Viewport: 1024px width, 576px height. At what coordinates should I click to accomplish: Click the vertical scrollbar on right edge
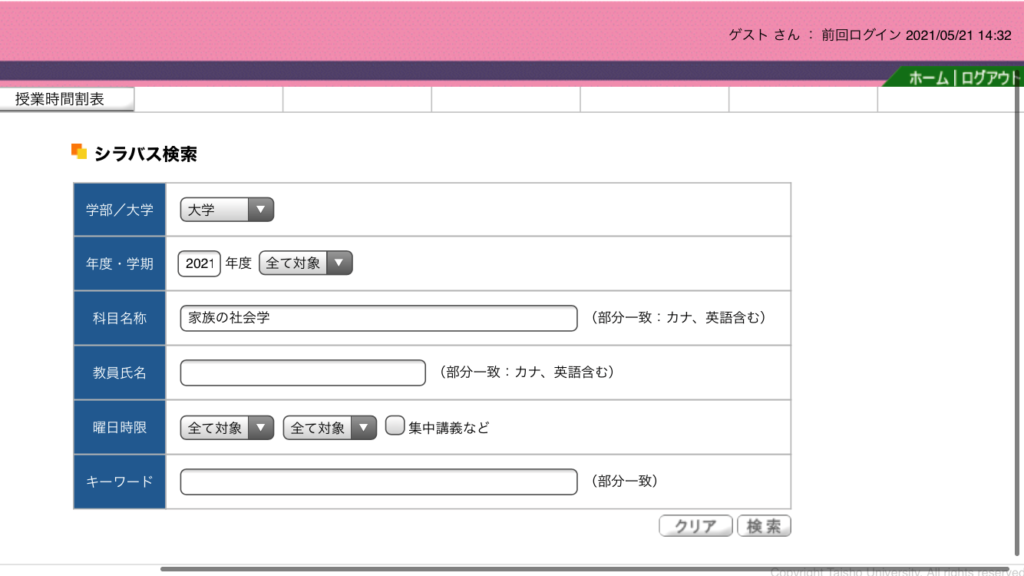(1019, 300)
